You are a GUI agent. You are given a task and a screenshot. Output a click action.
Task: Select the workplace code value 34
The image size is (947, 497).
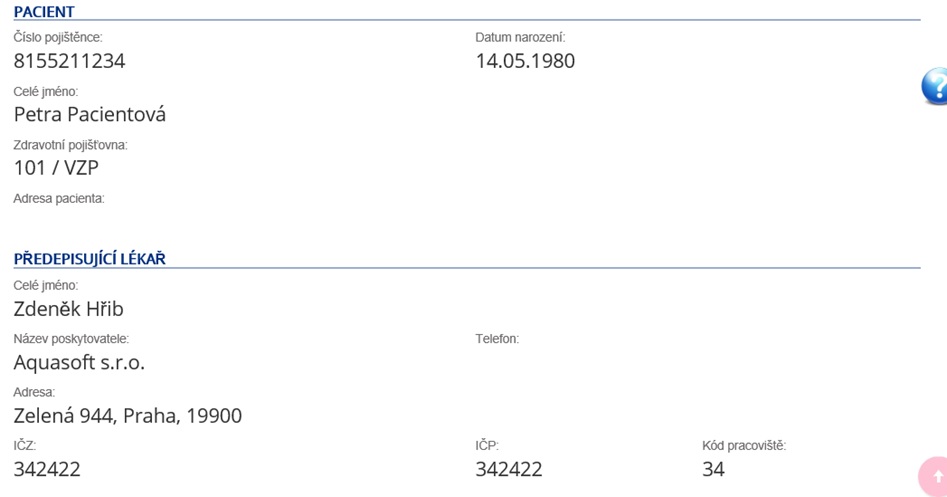coord(713,469)
